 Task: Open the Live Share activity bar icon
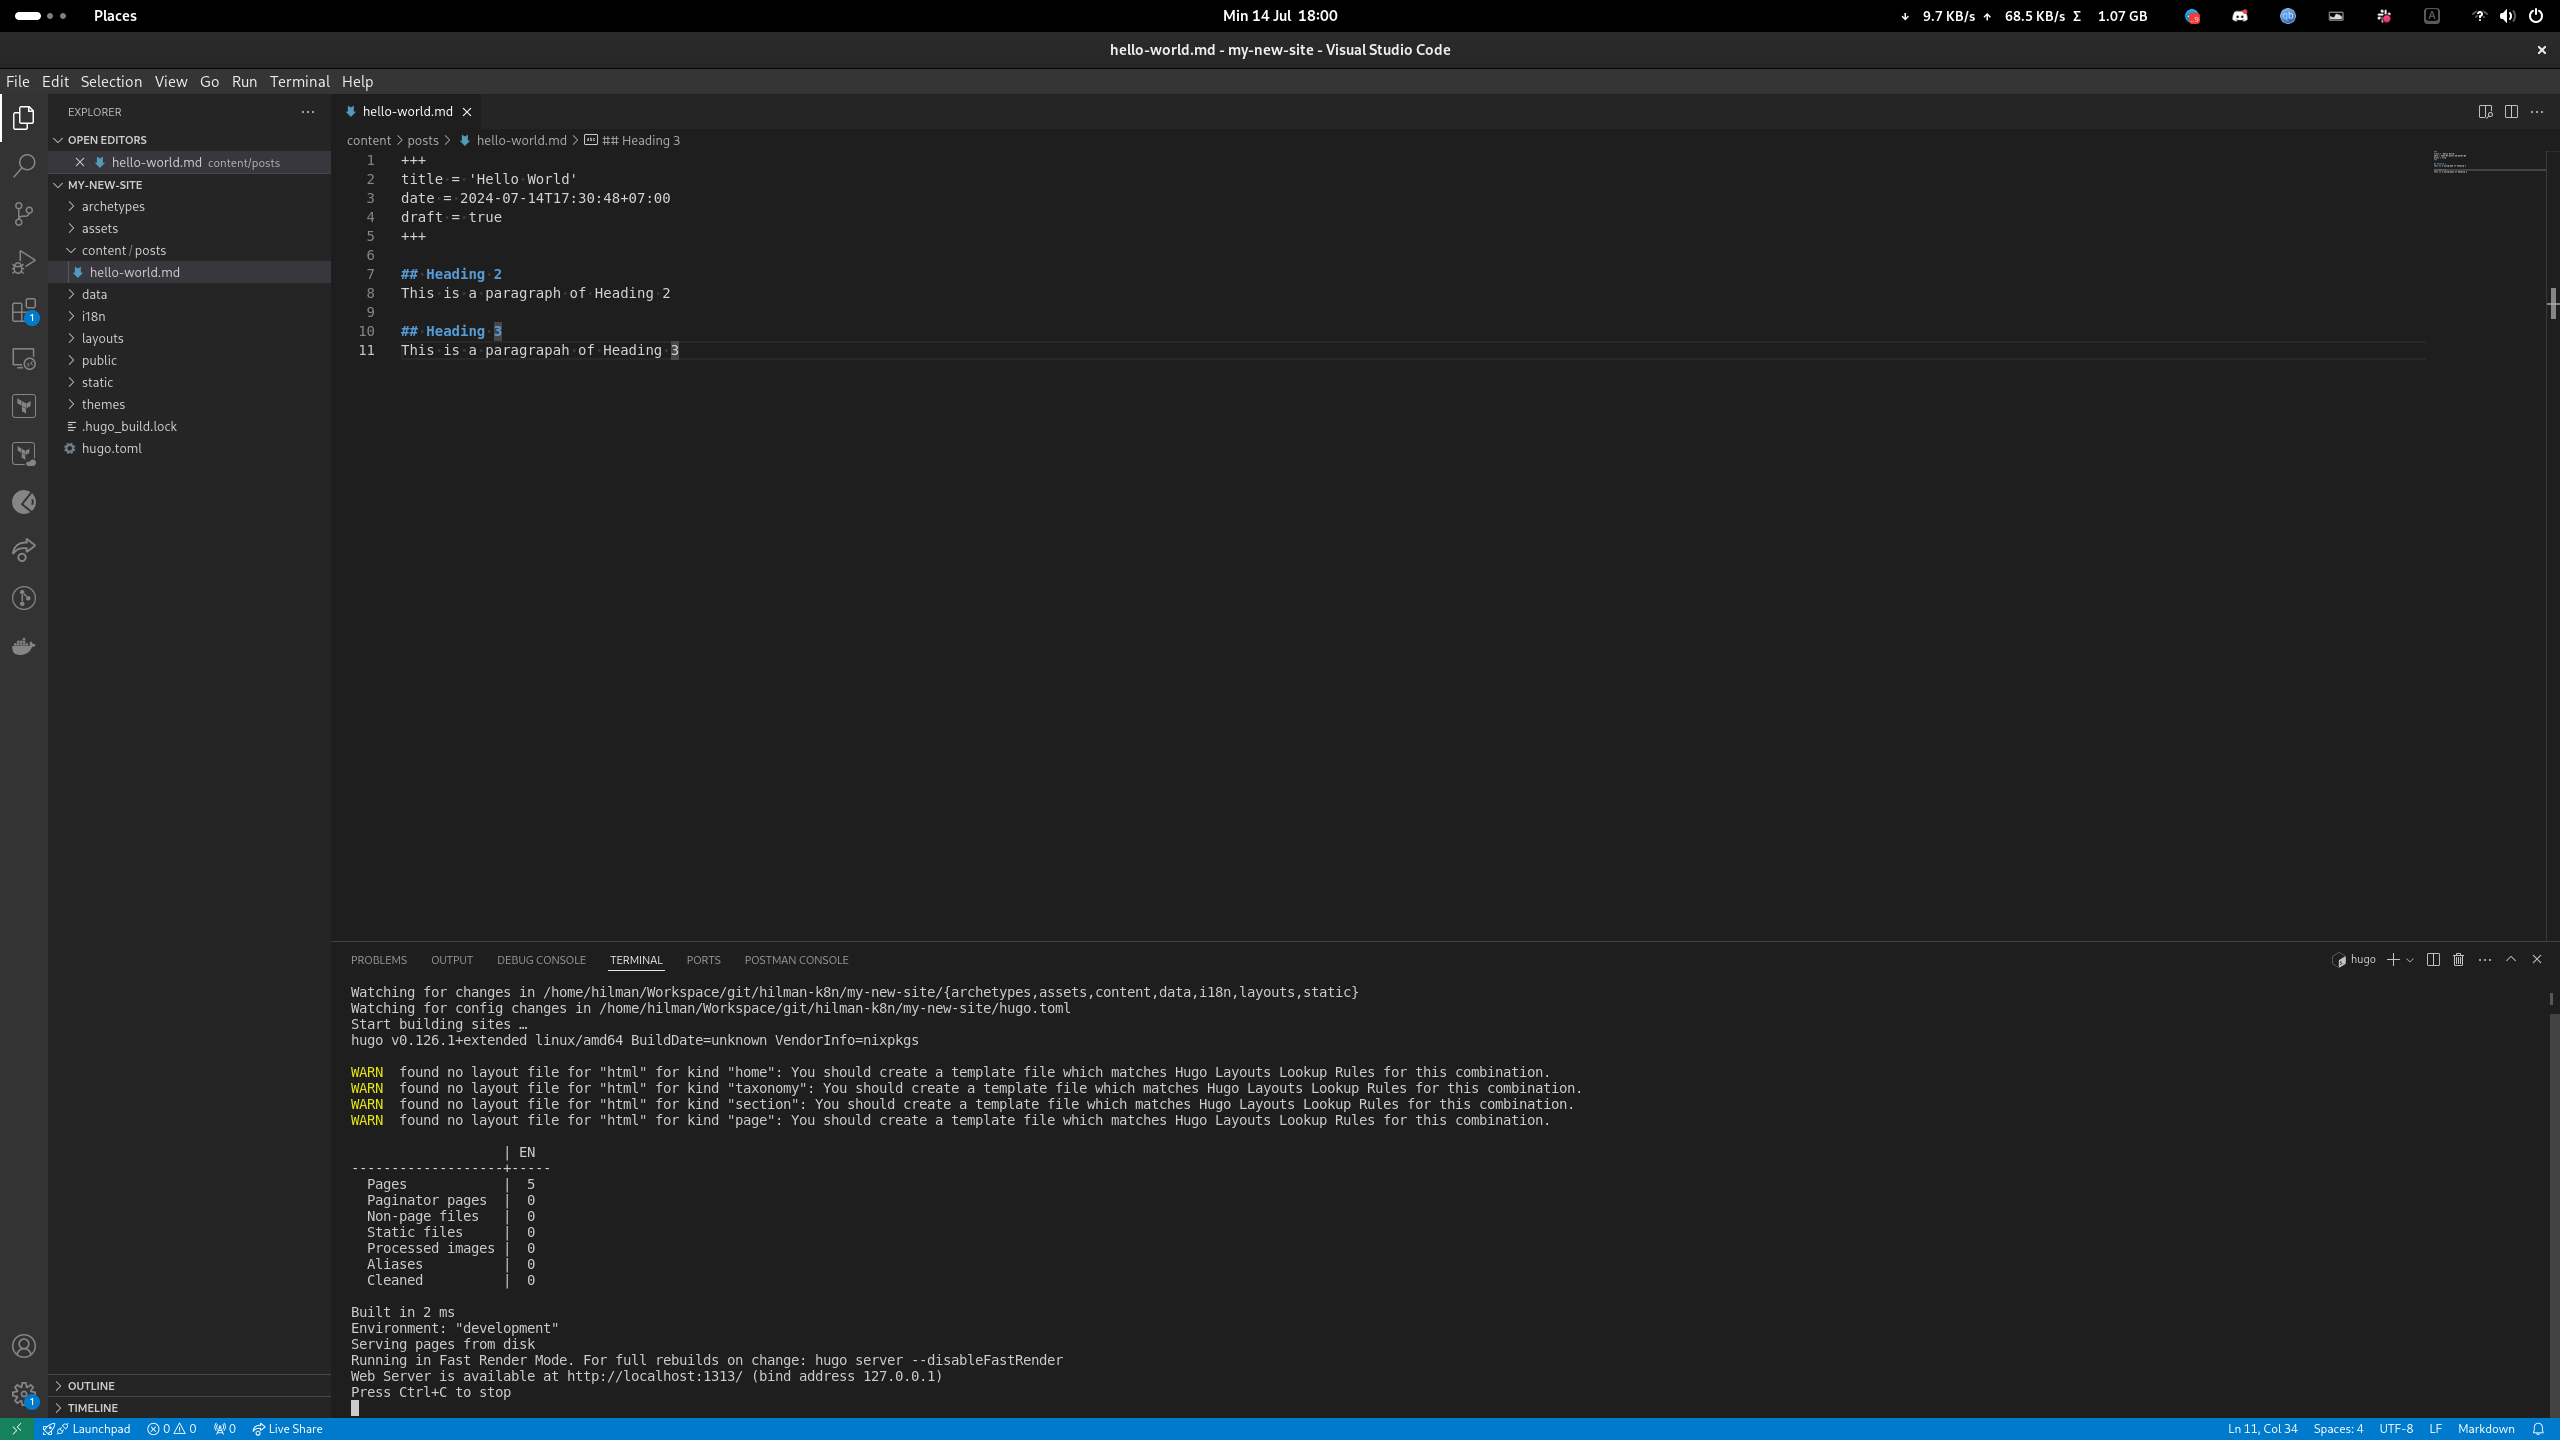24,550
